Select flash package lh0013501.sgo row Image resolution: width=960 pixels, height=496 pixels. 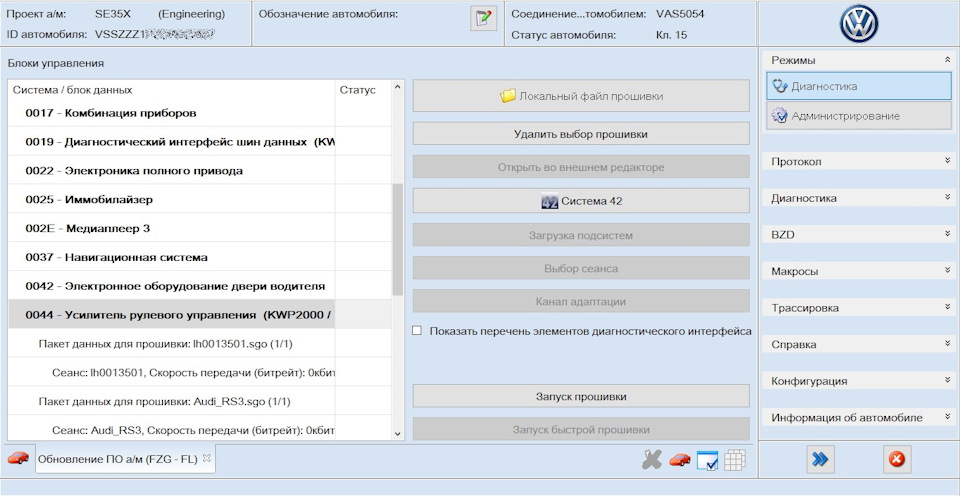200,344
